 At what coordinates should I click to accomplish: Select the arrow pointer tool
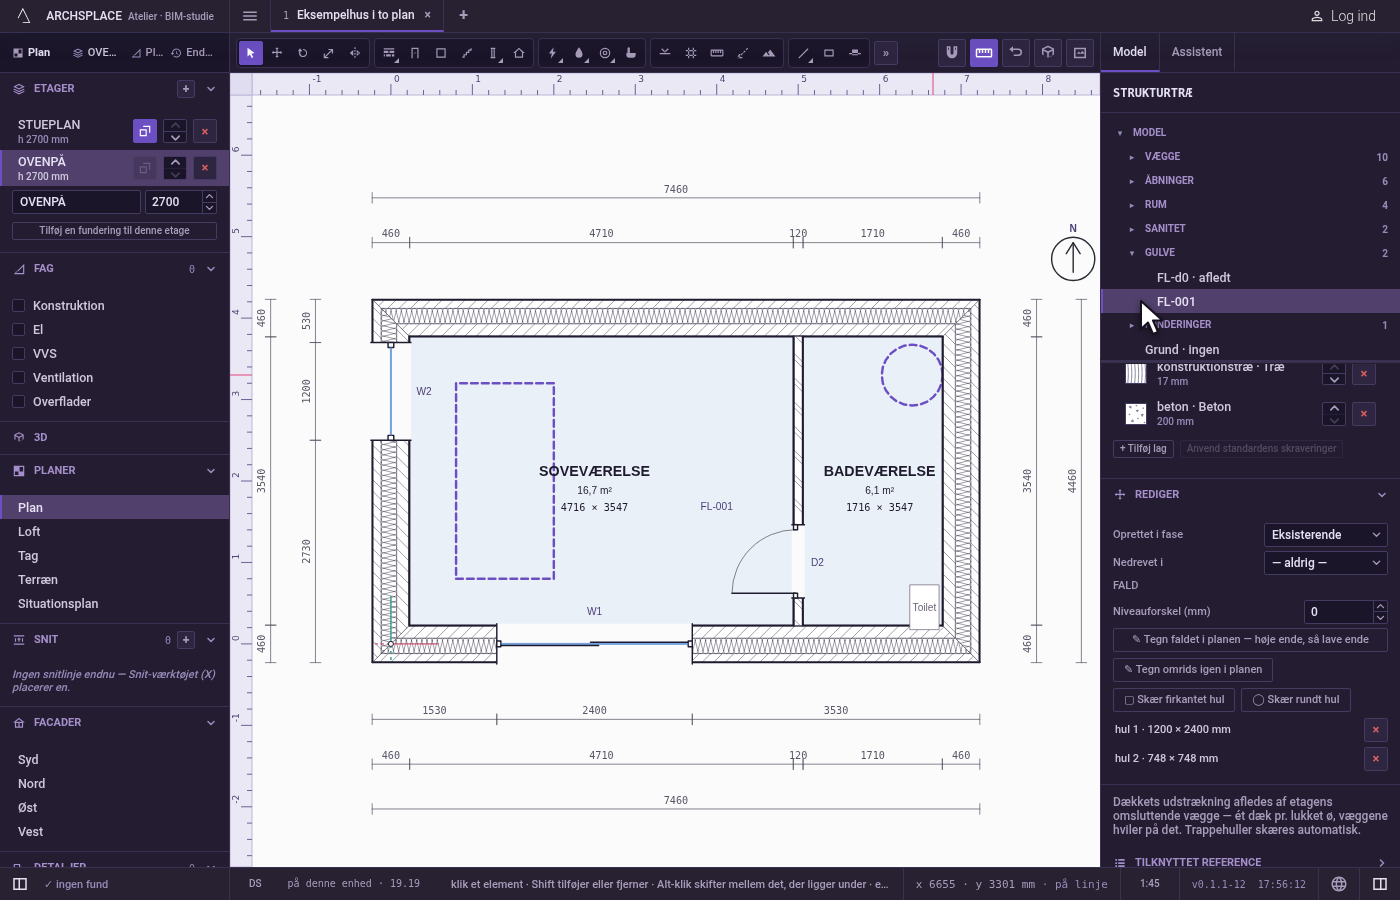251,53
